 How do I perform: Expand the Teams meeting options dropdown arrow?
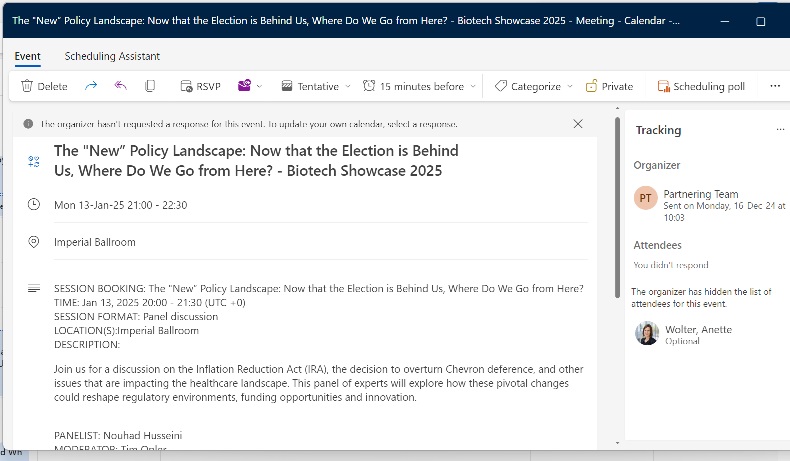click(260, 86)
